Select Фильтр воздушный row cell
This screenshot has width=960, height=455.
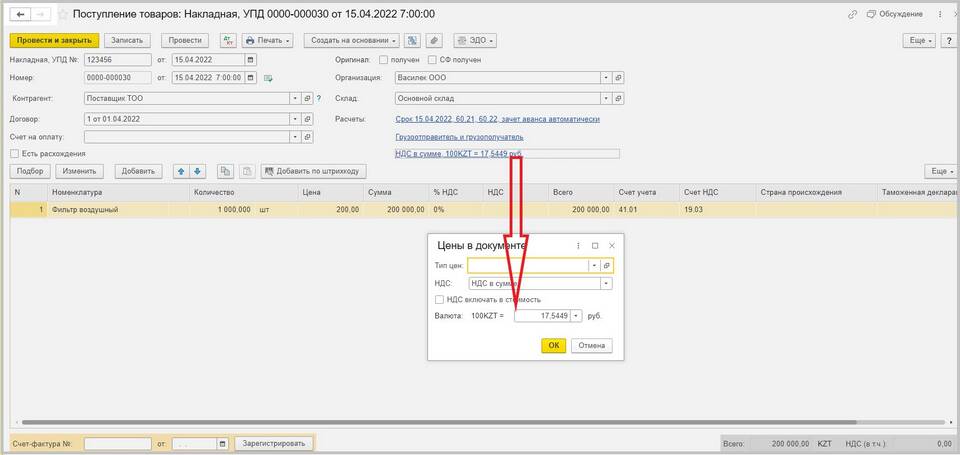(119, 209)
